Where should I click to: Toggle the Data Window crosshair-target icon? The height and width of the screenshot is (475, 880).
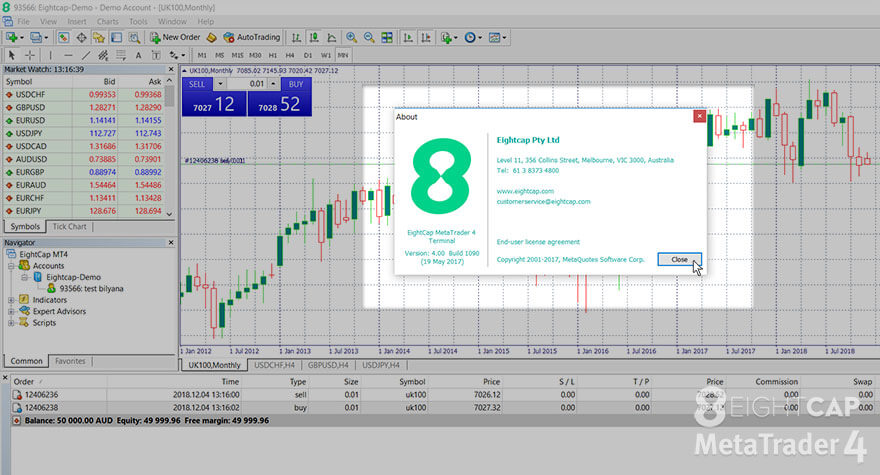pyautogui.click(x=81, y=38)
